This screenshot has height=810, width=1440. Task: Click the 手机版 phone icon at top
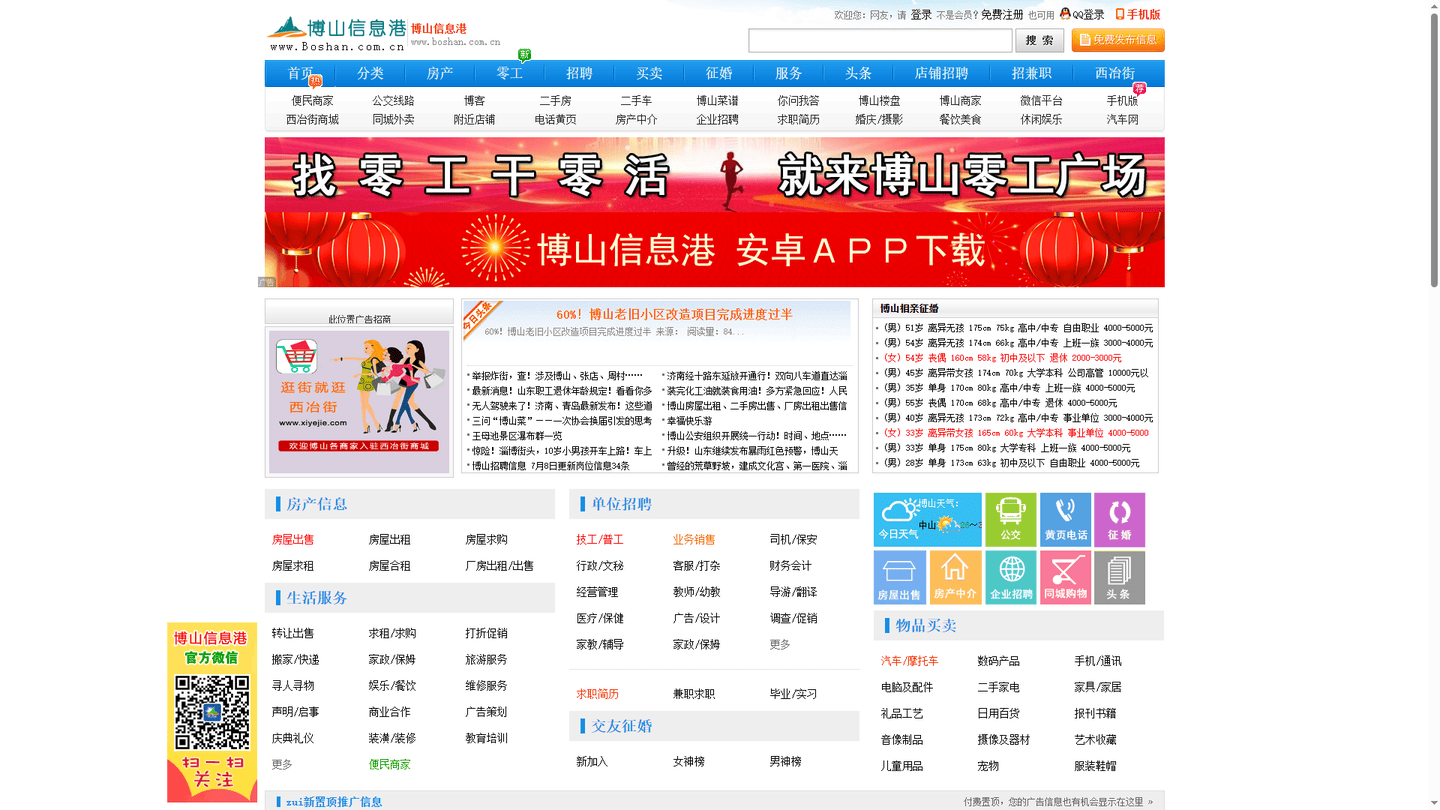1120,14
